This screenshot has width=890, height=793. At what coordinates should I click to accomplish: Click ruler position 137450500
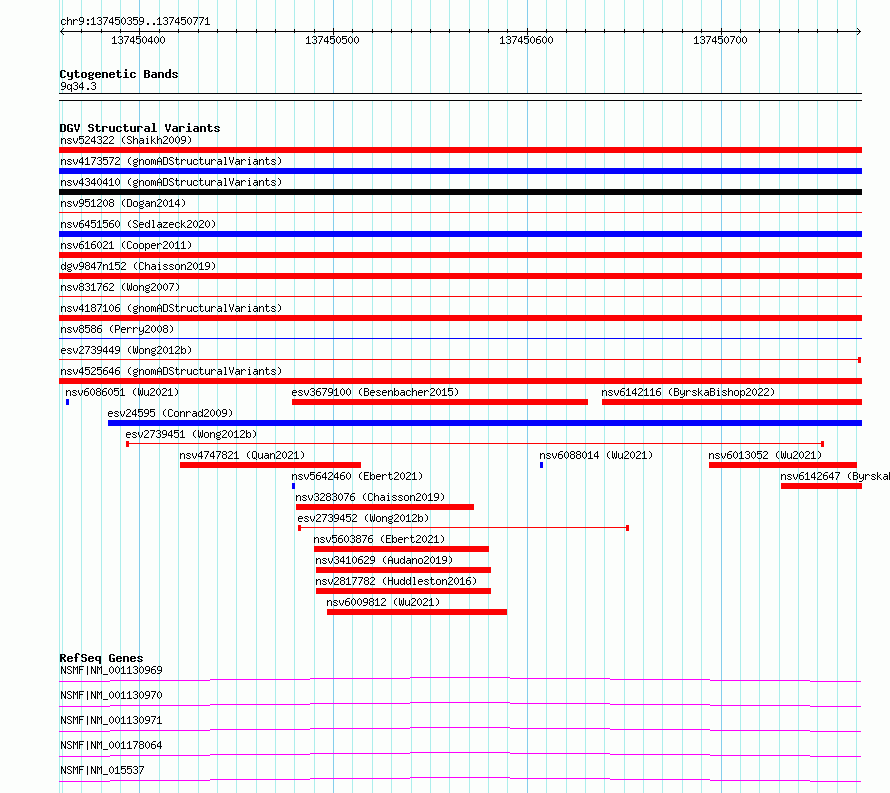332,40
